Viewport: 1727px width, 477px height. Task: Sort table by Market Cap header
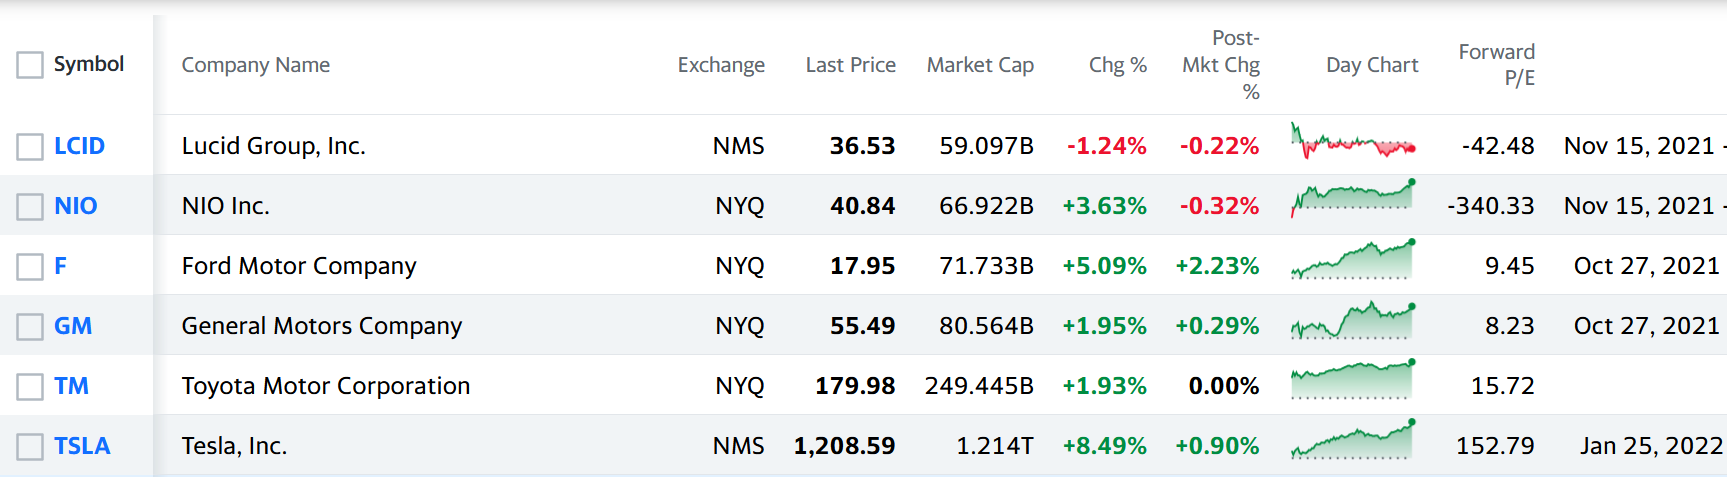[x=980, y=65]
